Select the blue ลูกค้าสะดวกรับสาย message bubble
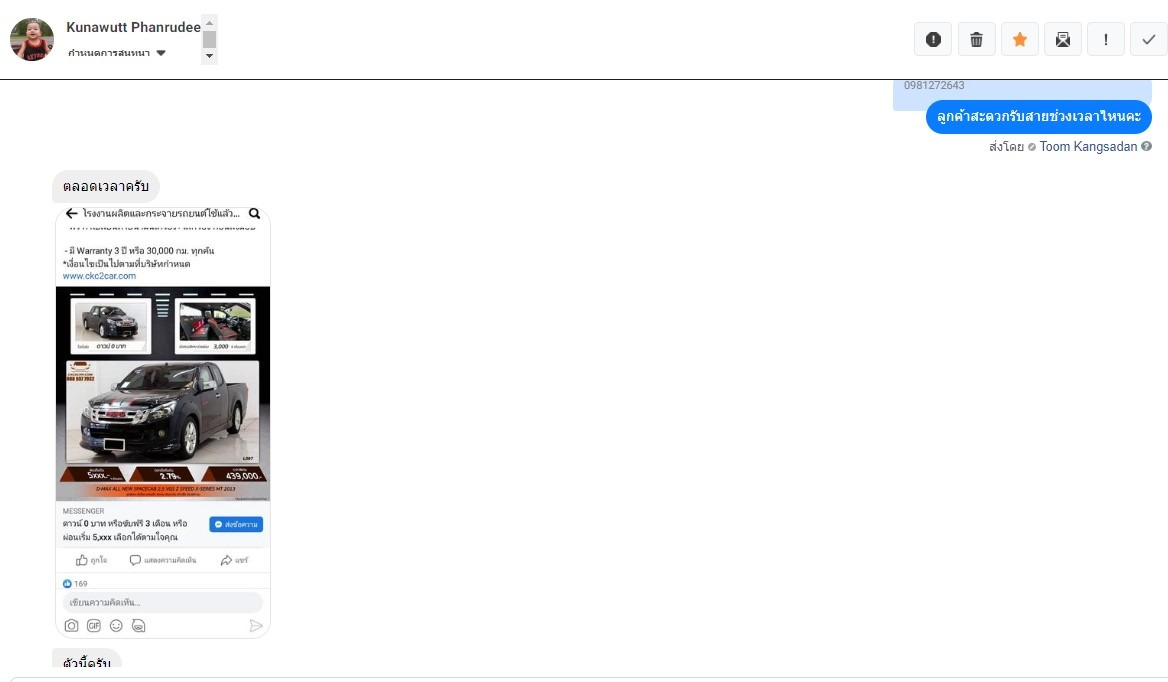The height and width of the screenshot is (682, 1168). click(x=1038, y=117)
